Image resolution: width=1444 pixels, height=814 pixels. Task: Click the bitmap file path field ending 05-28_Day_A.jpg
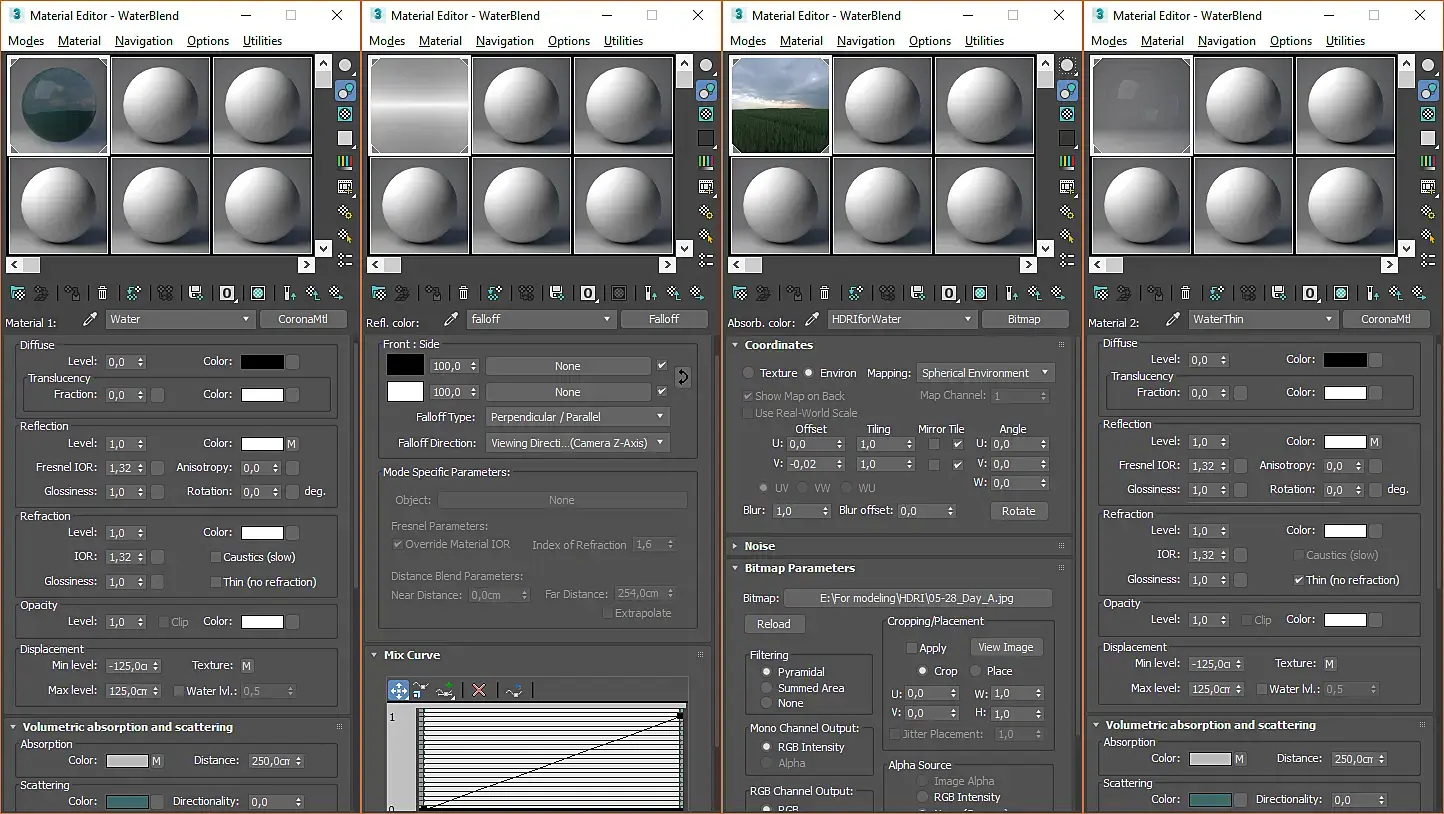tap(918, 598)
